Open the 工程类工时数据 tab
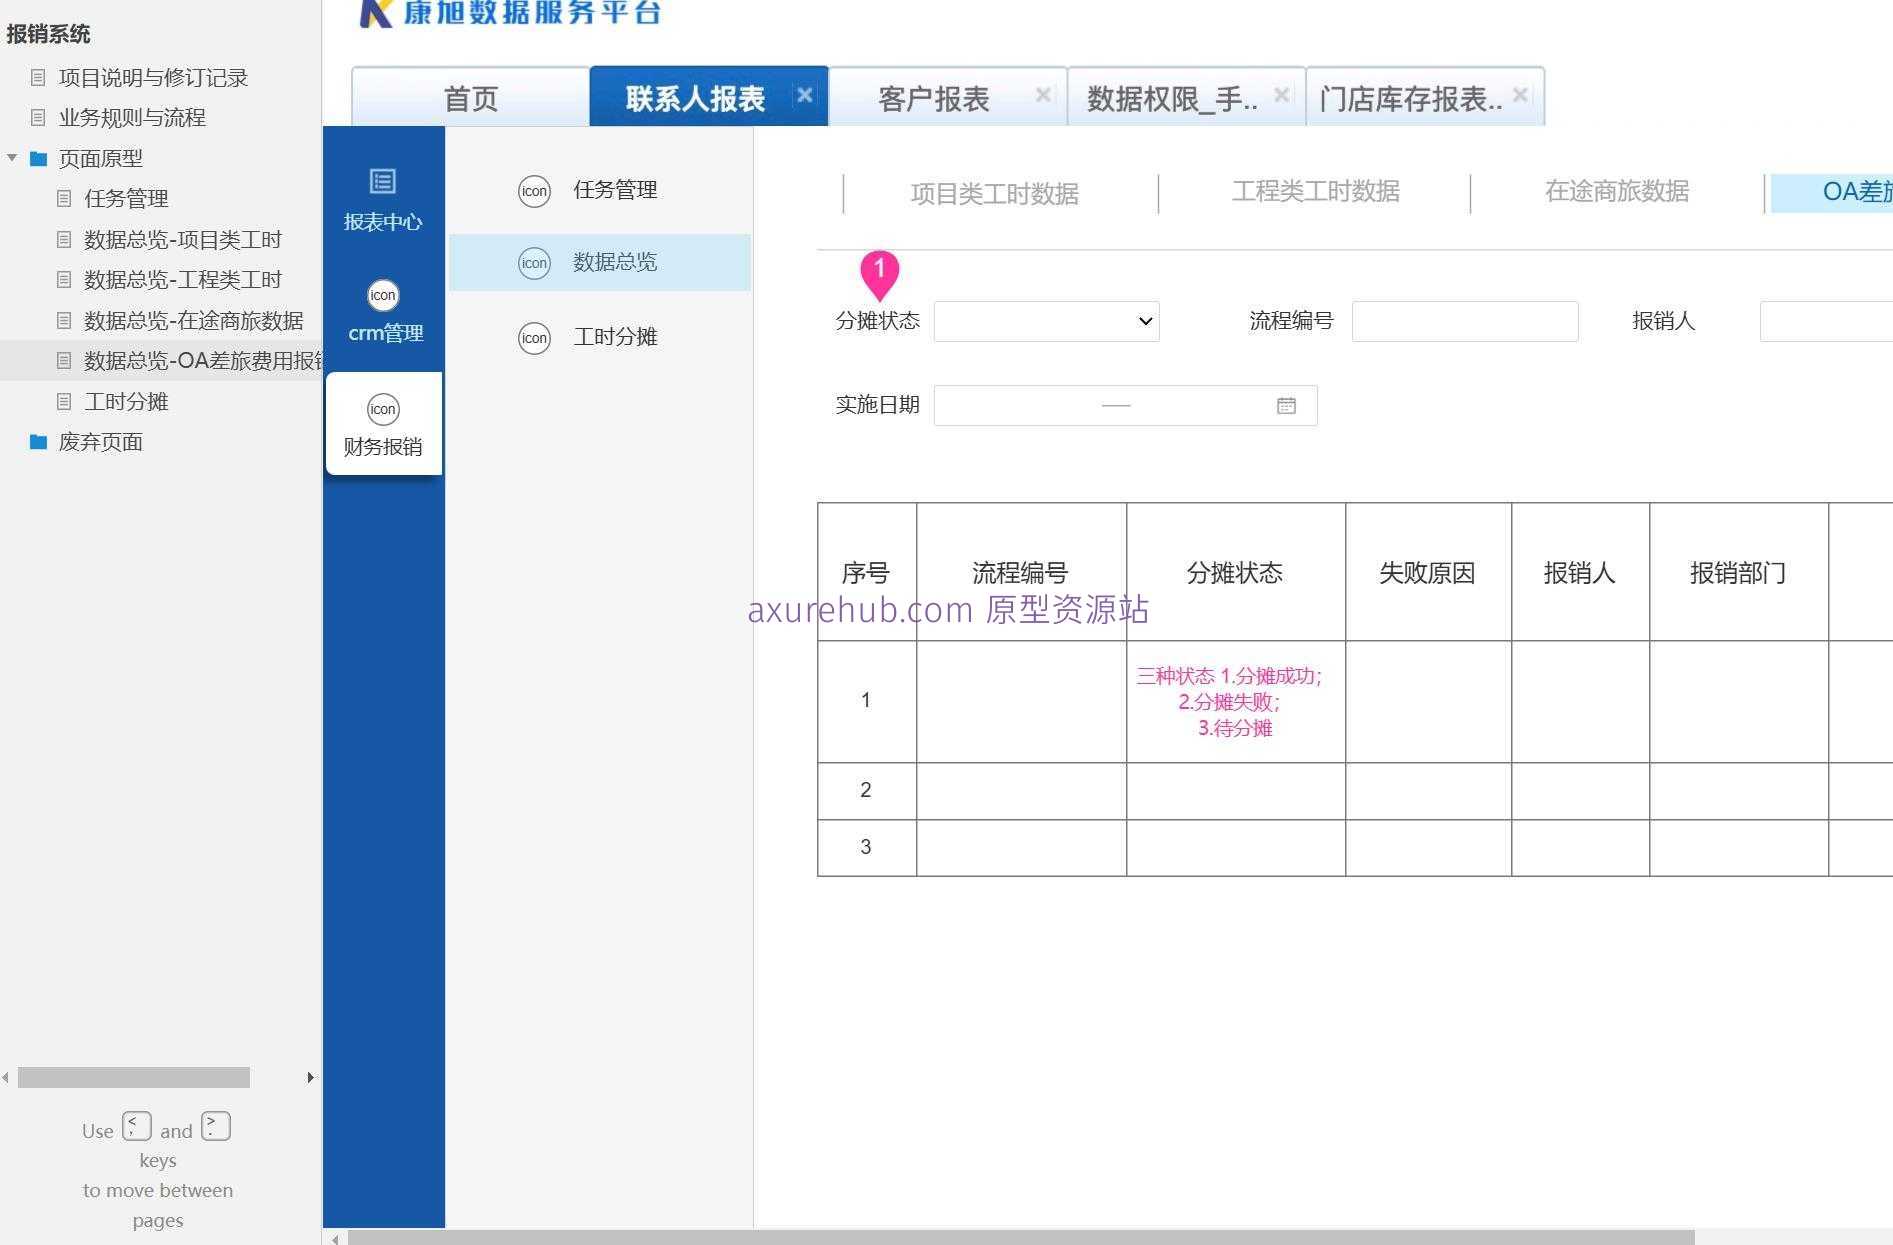 [1316, 191]
